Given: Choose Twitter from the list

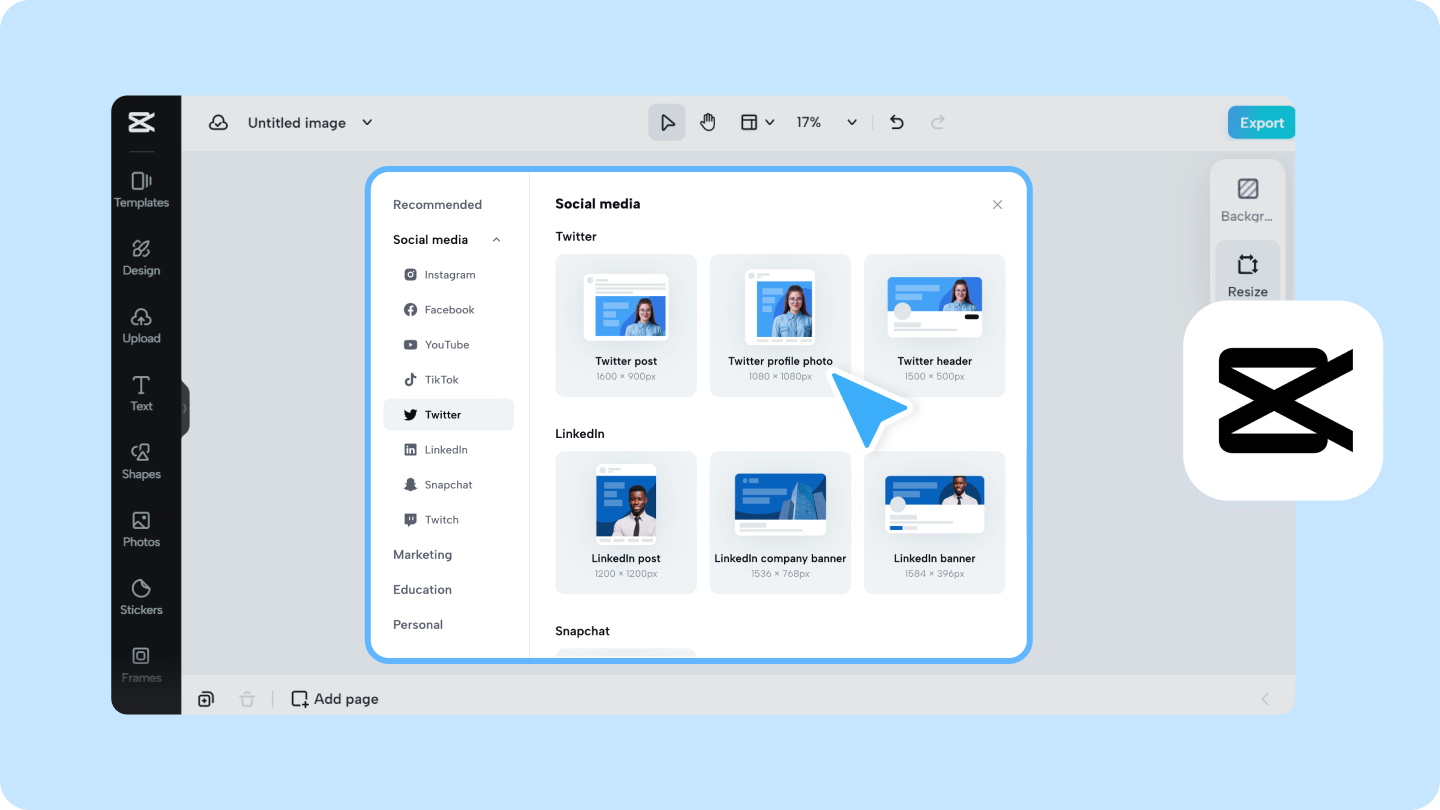Looking at the screenshot, I should [449, 415].
